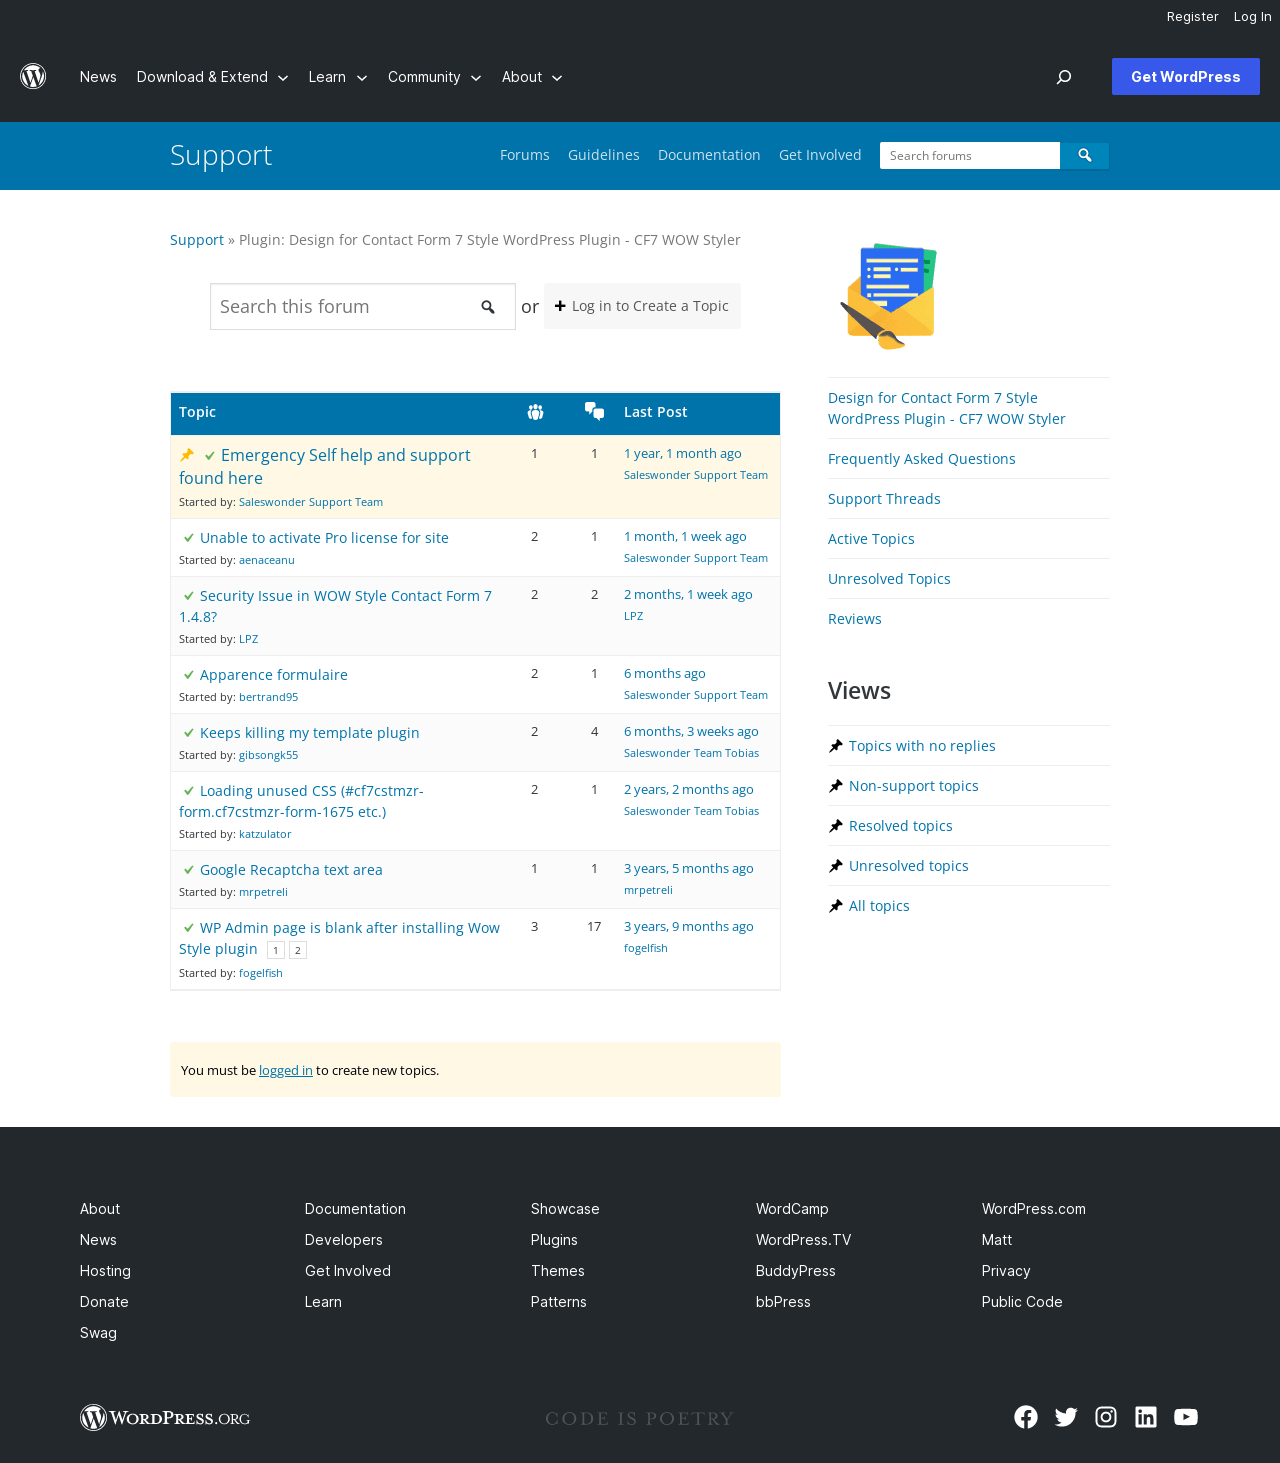Open Apparence formulaire topic

coord(274,675)
